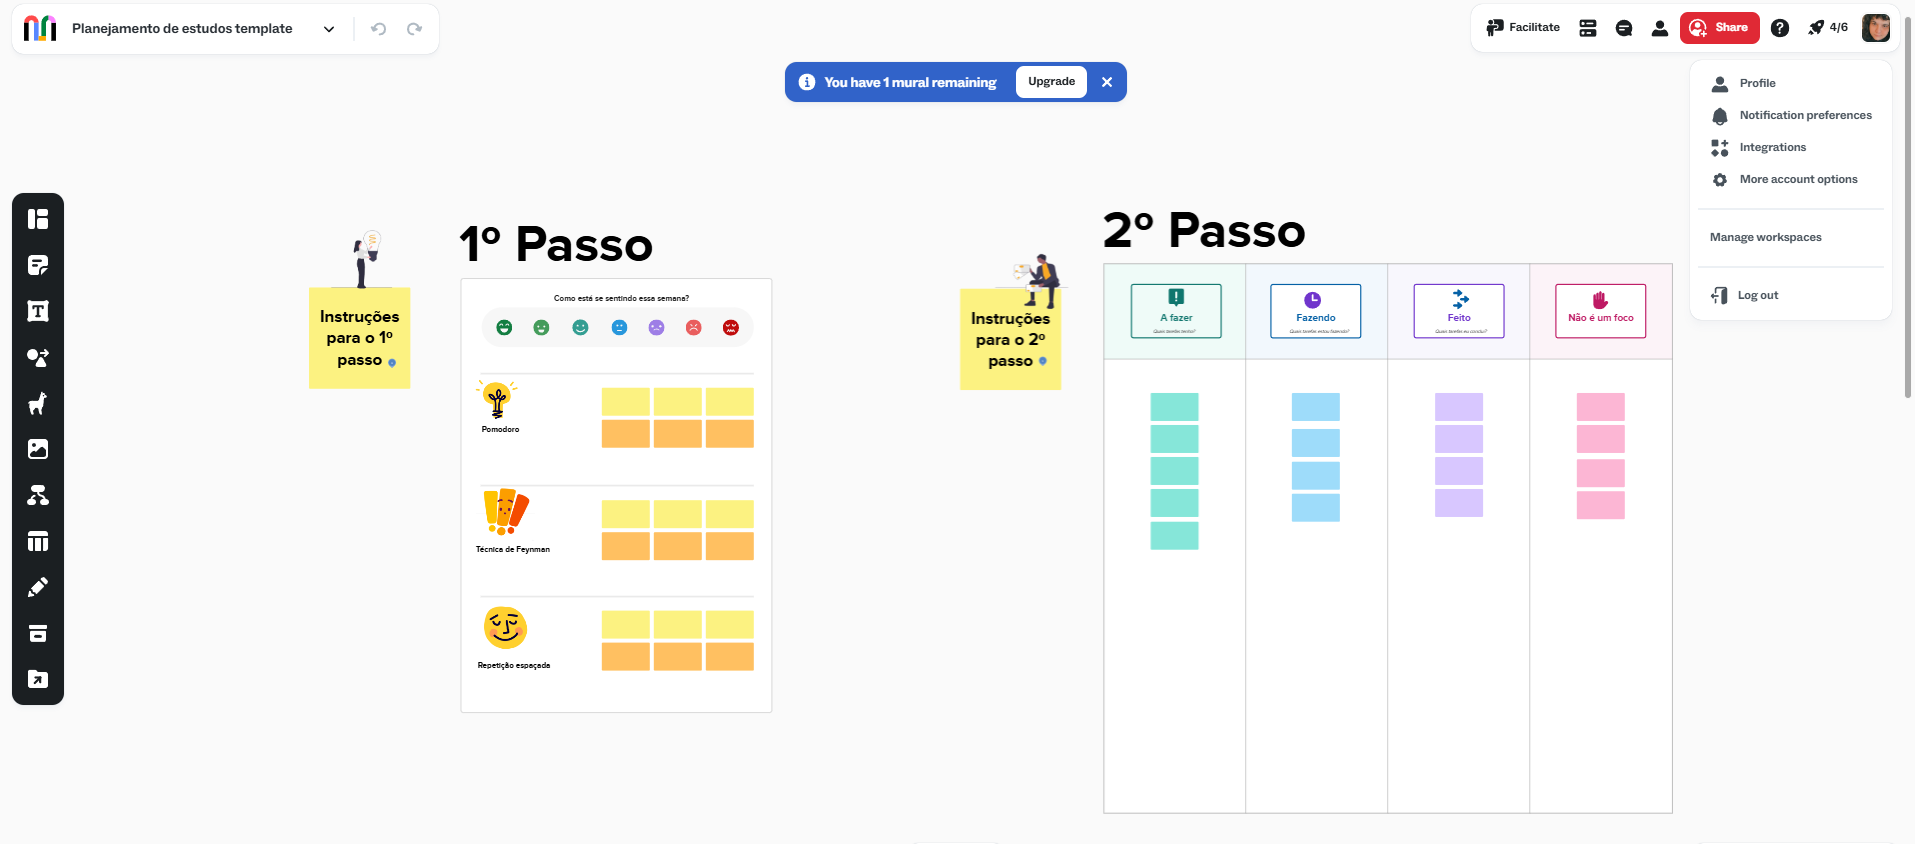Open the Help question mark icon

(1780, 28)
